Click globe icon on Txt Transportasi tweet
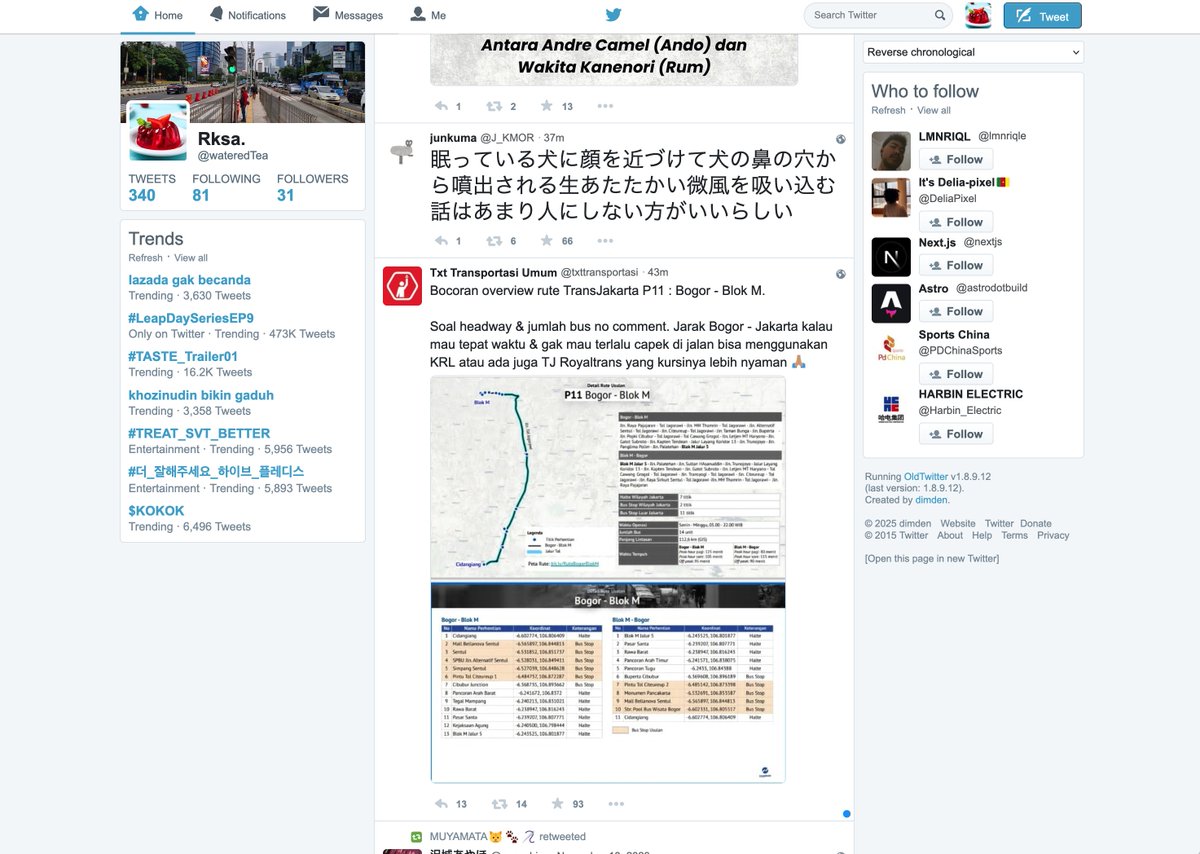 (841, 274)
